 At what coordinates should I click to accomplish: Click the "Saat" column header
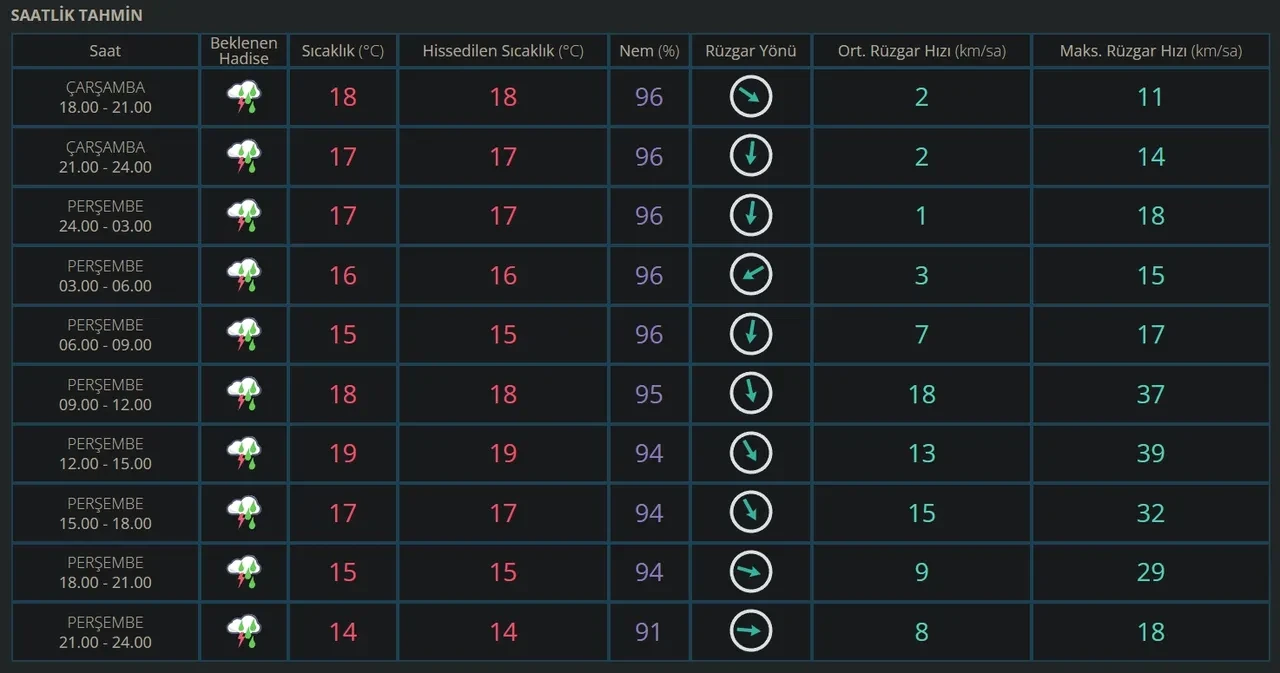pyautogui.click(x=105, y=51)
